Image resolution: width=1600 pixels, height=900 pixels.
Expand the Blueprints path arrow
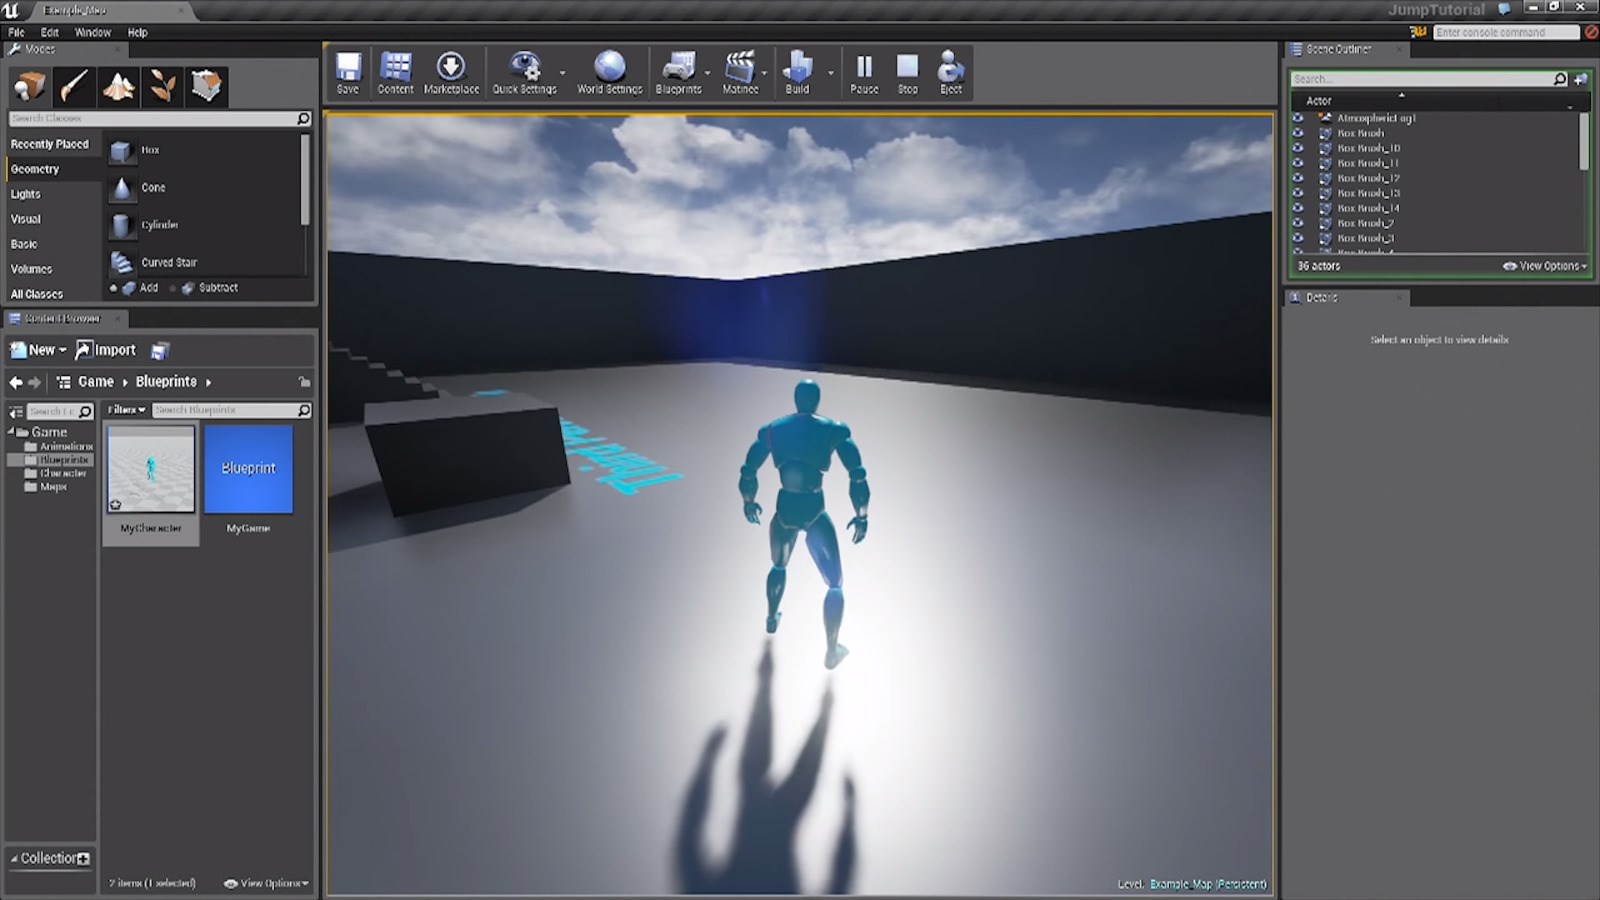[208, 382]
